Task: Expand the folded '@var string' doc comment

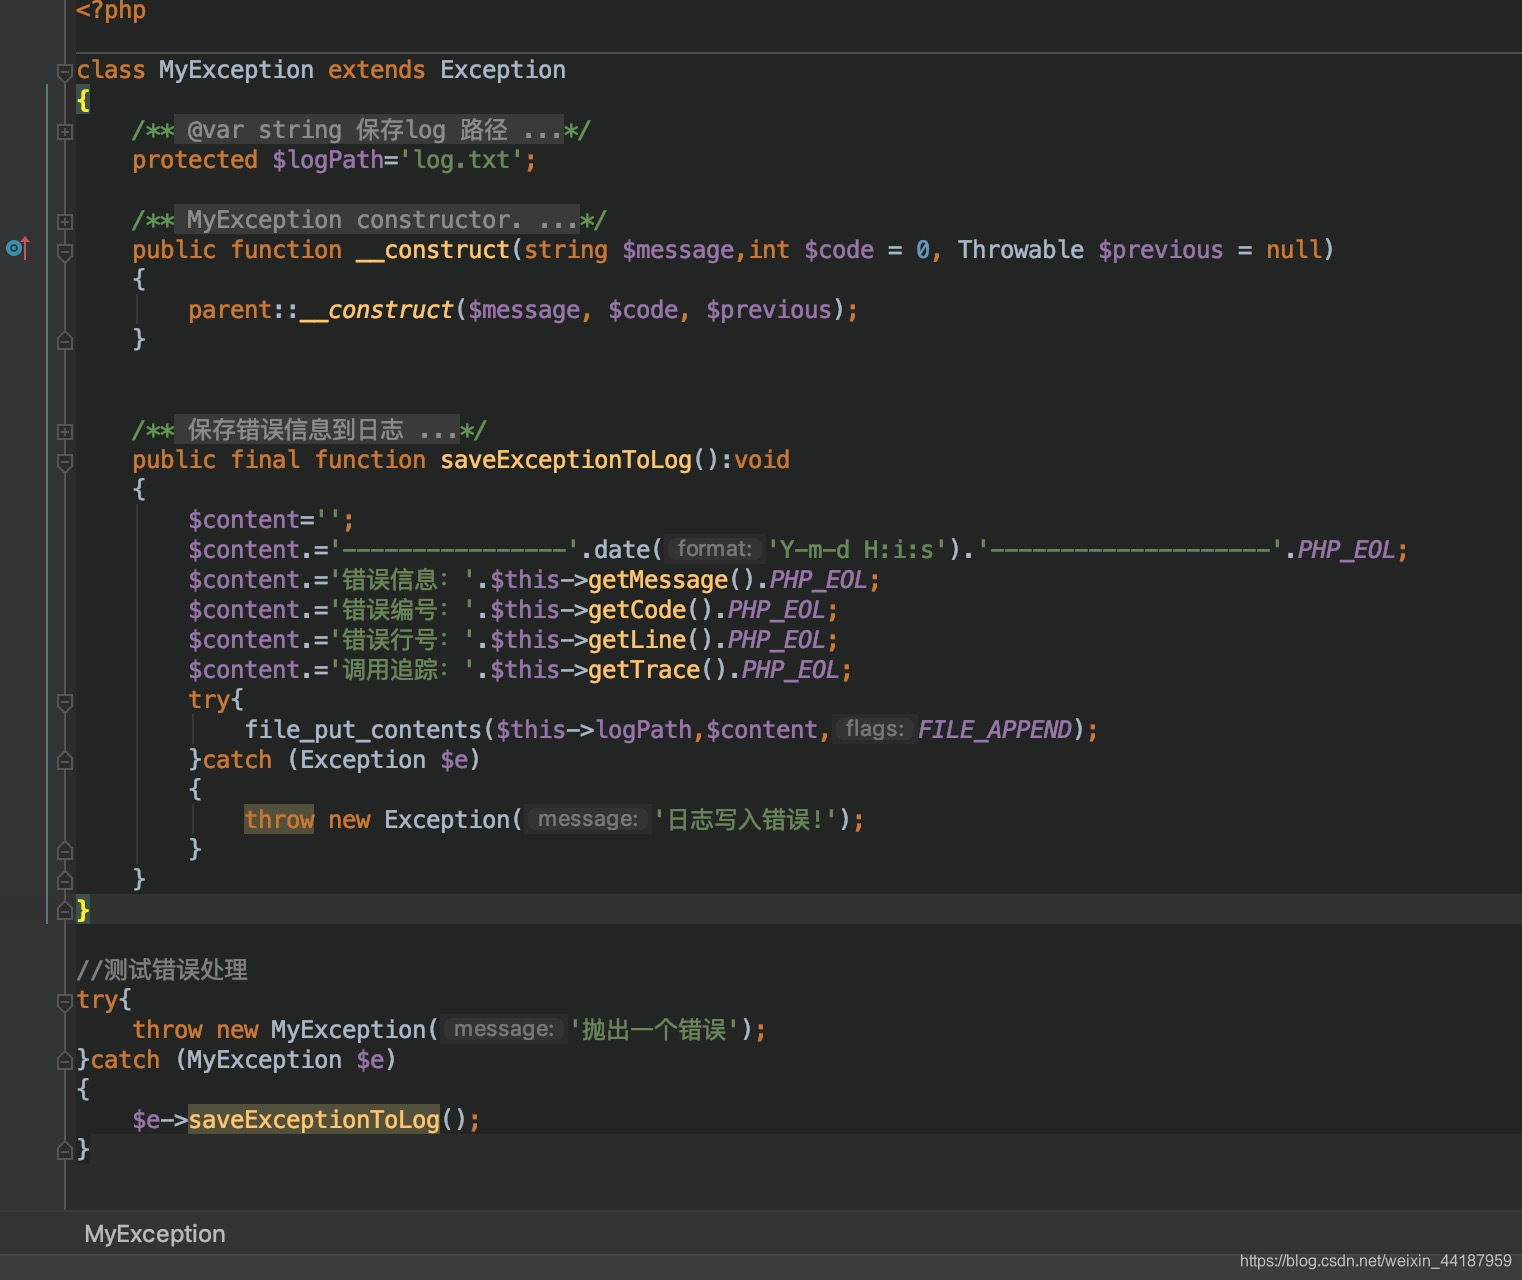Action: tap(65, 131)
